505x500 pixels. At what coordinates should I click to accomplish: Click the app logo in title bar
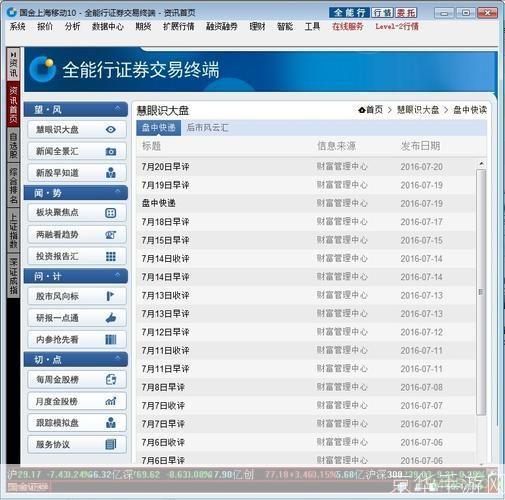[11, 12]
